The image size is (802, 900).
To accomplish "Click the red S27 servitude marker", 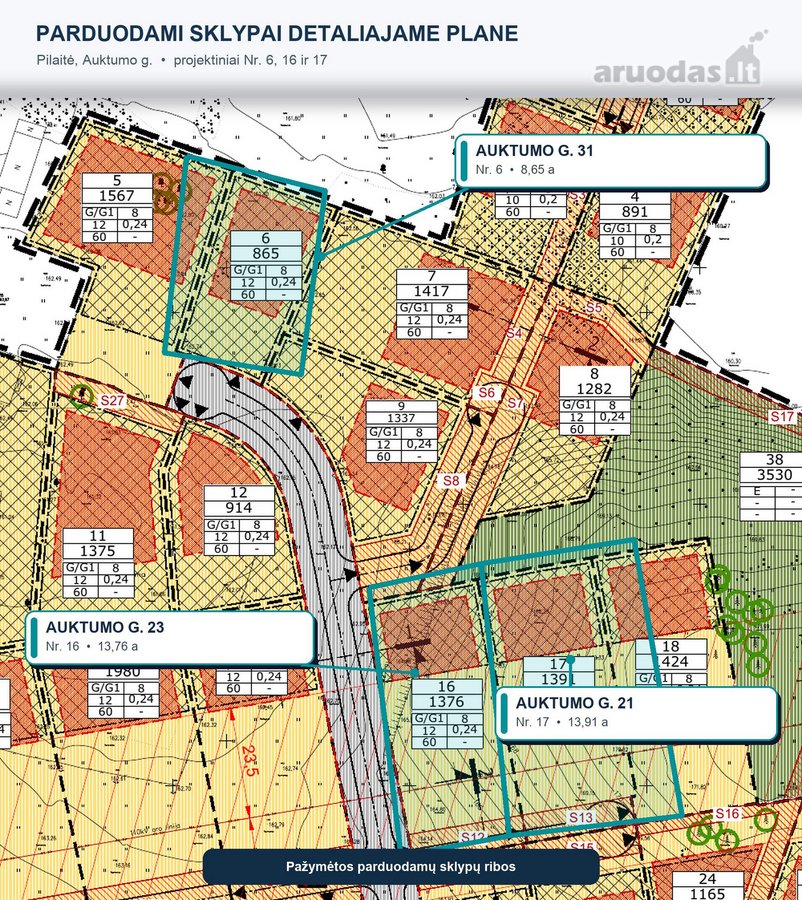I will tap(112, 400).
